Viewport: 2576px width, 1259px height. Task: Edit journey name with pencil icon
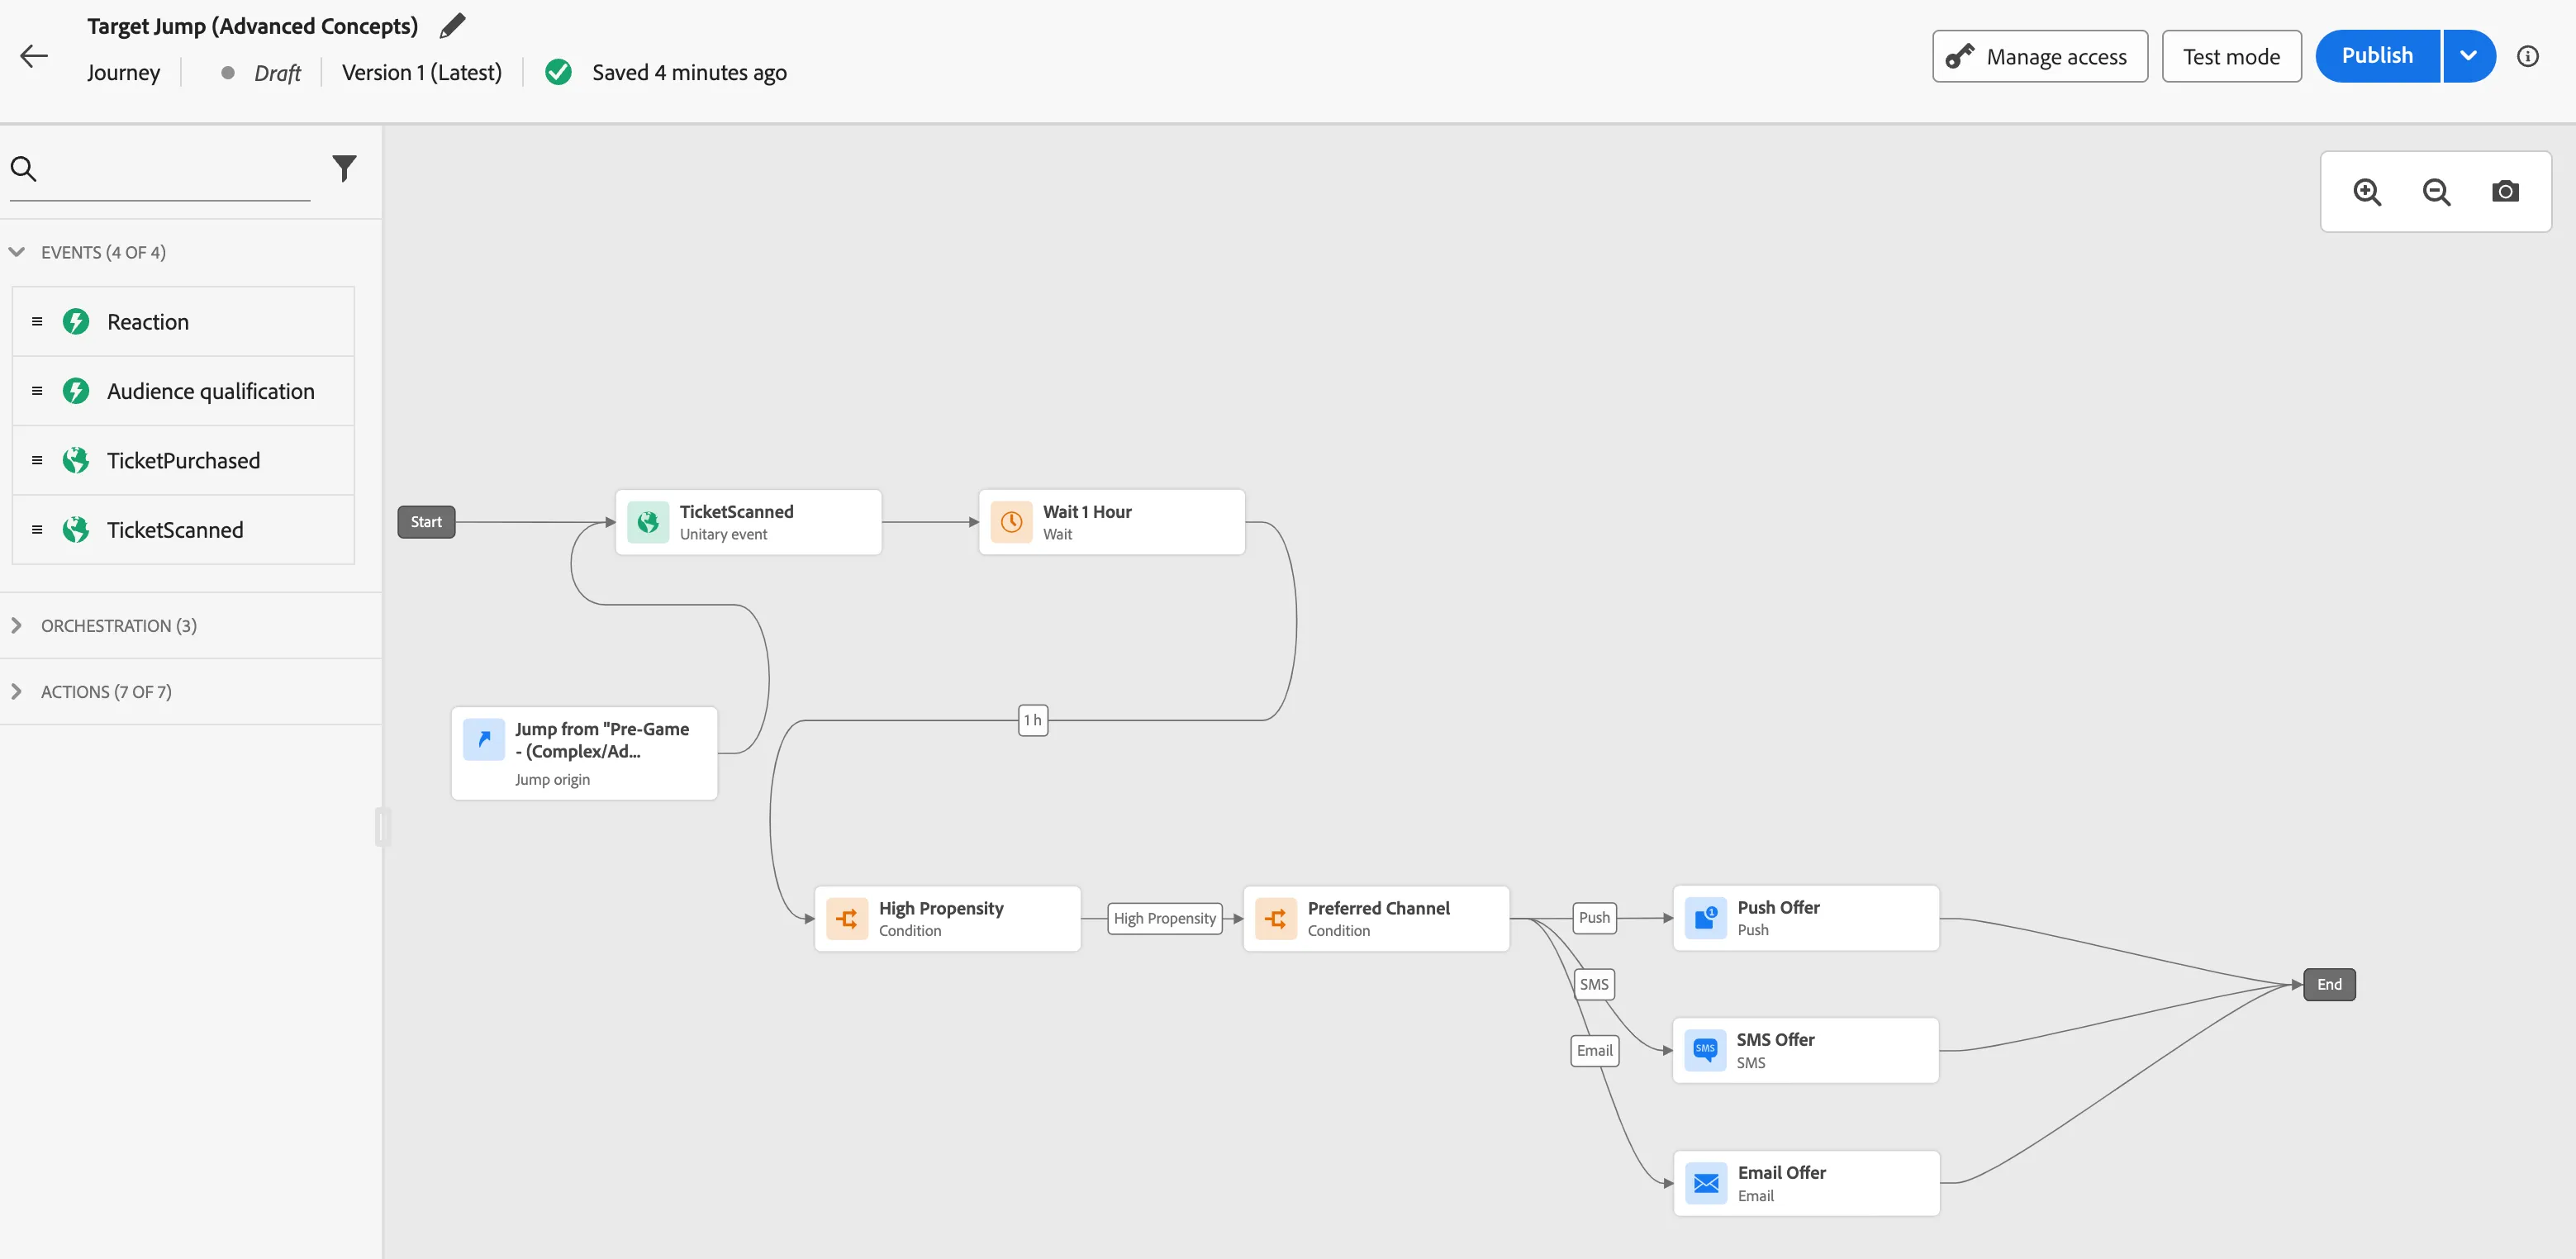click(452, 25)
